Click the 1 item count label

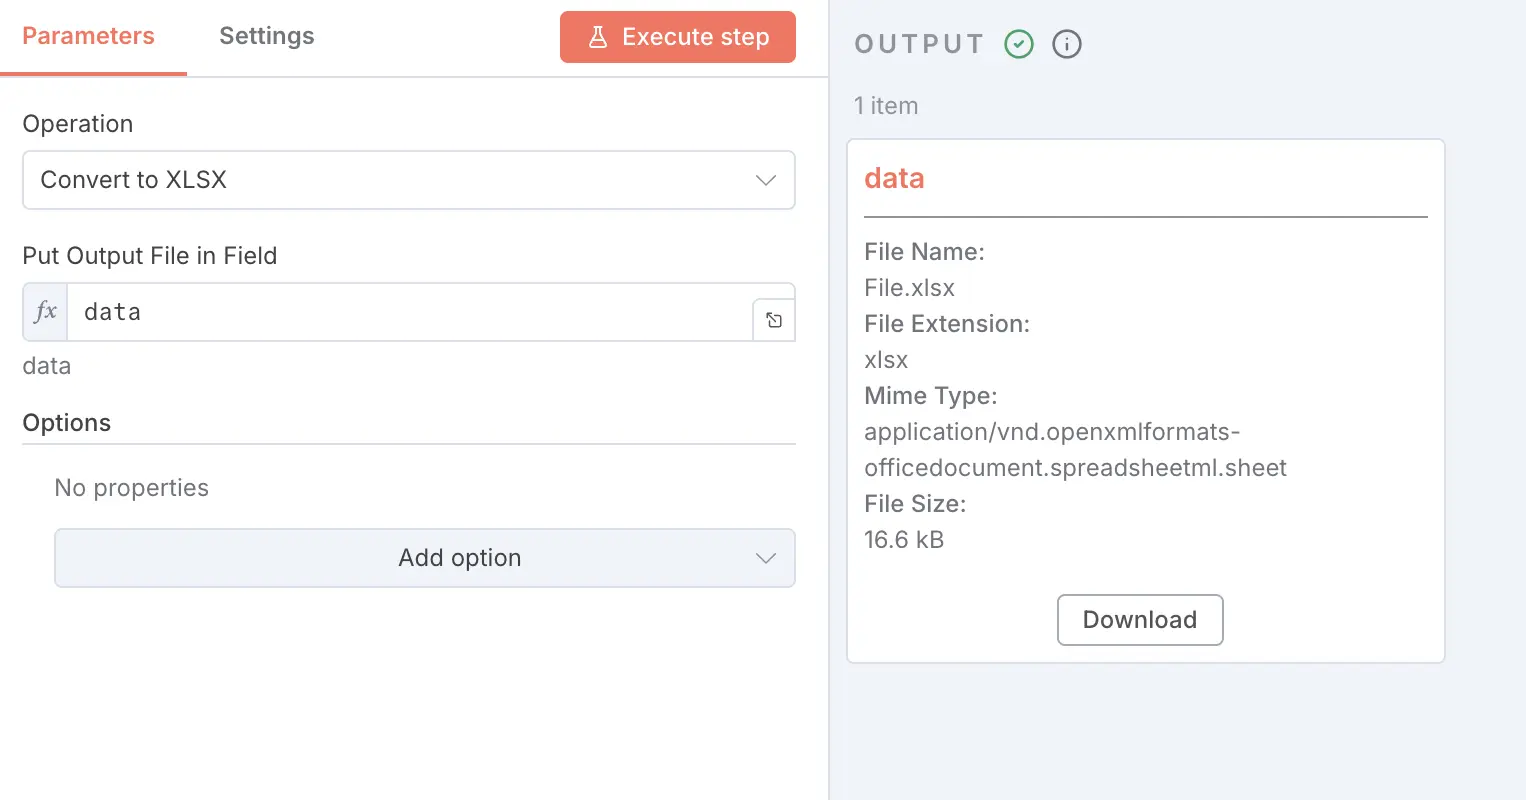tap(886, 105)
